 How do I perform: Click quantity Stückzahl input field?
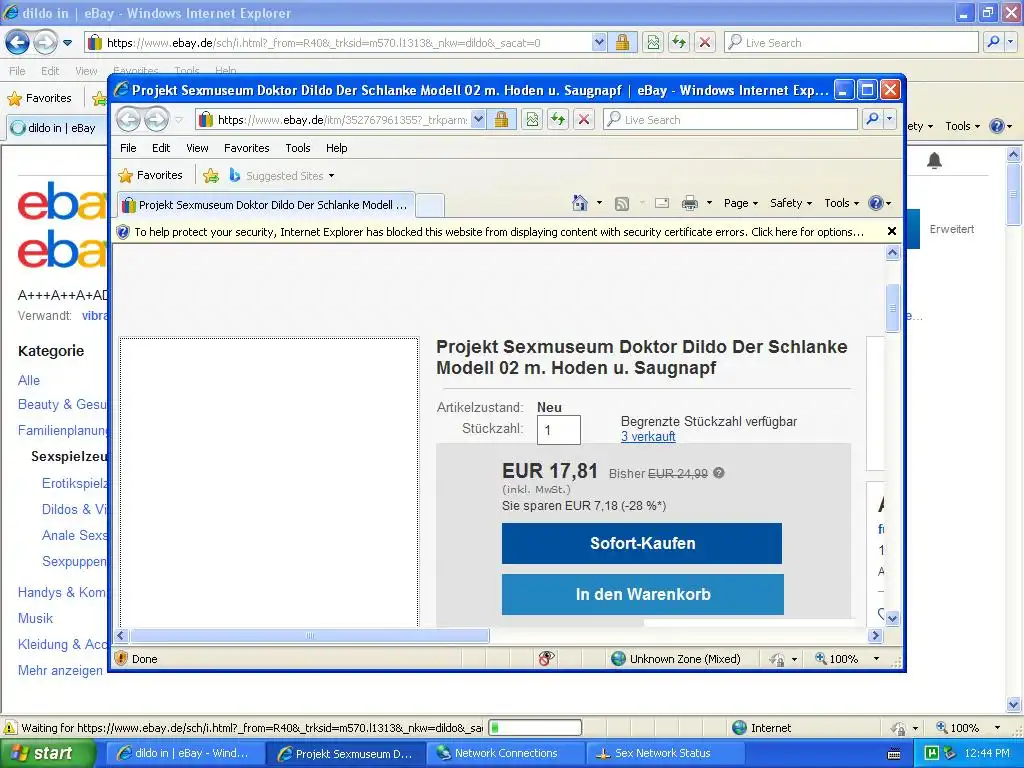pos(558,430)
